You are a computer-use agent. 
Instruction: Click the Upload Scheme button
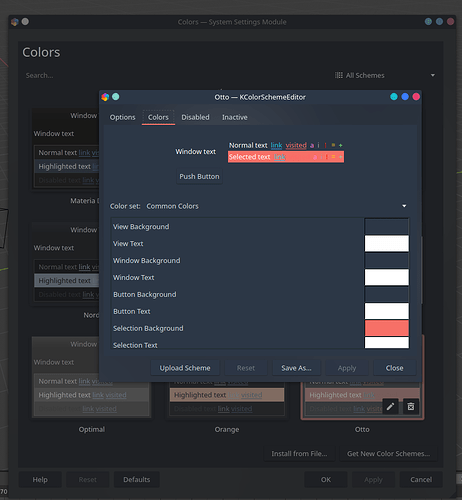185,368
